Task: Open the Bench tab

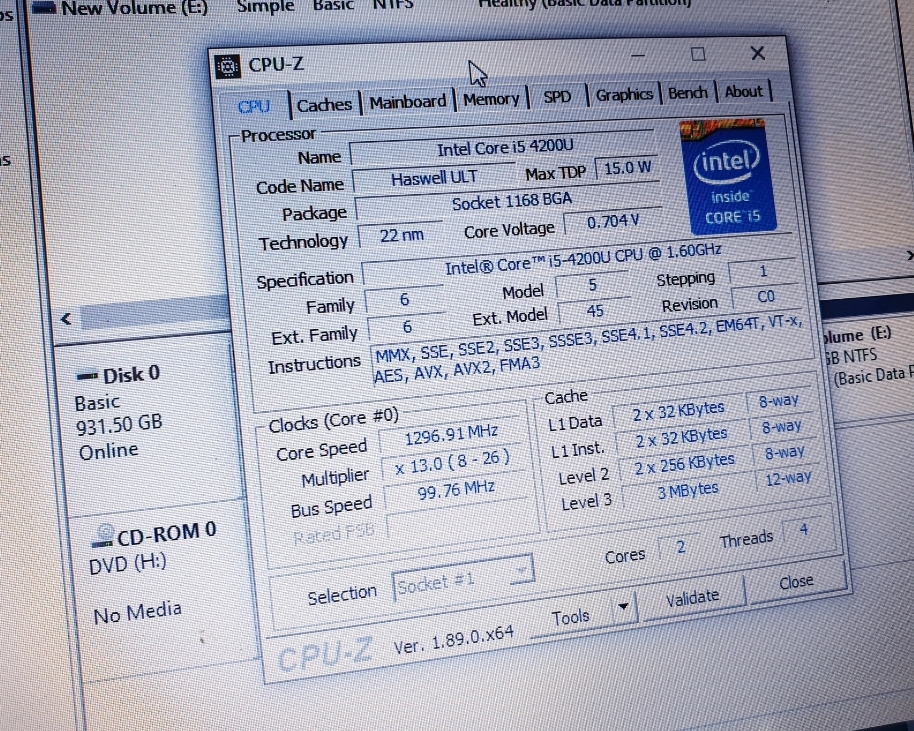Action: 687,93
